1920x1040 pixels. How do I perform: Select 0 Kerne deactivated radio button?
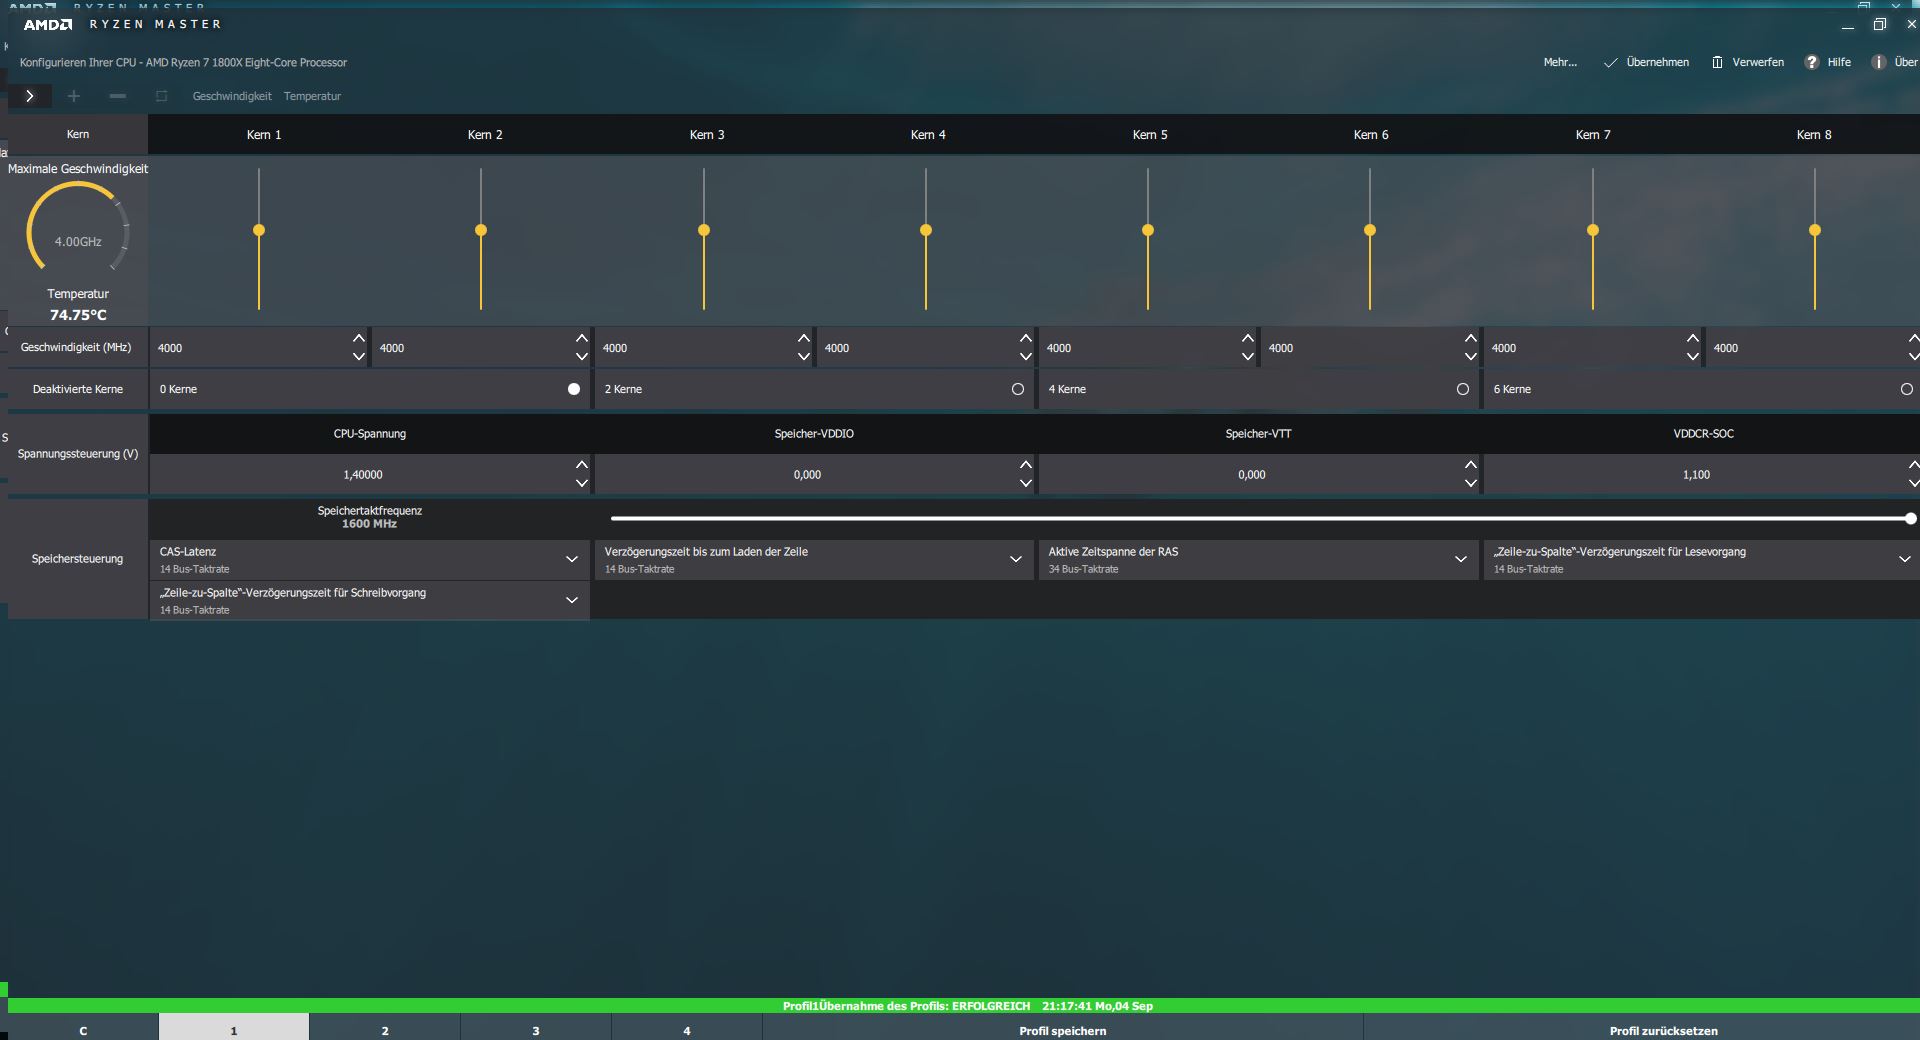574,389
